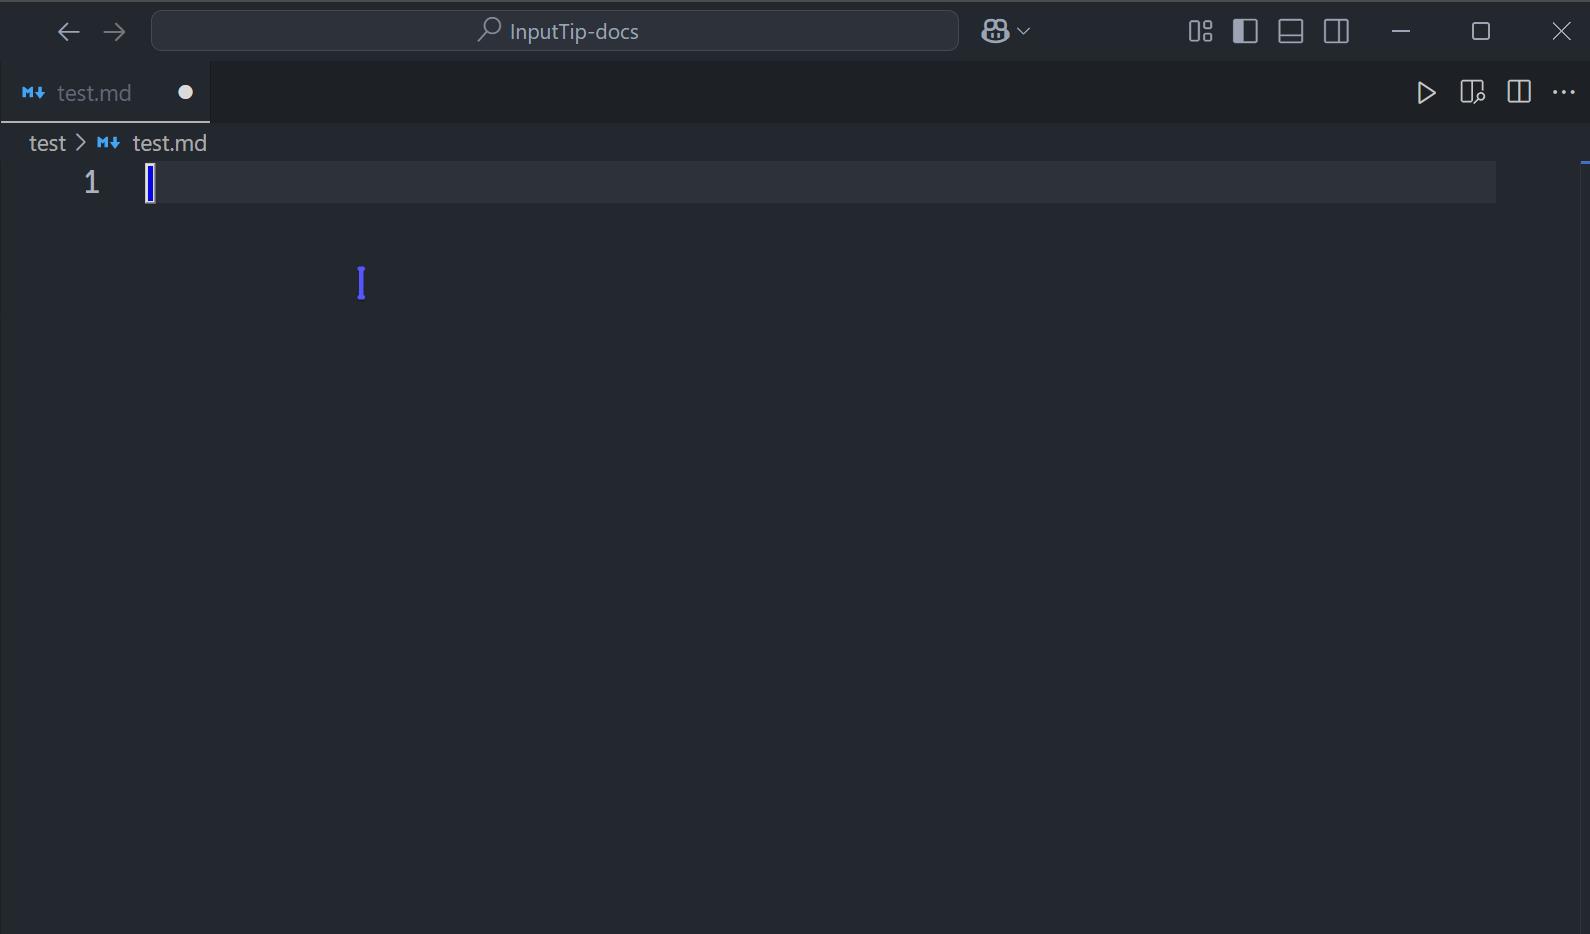Maximize the editor window

(x=1481, y=32)
